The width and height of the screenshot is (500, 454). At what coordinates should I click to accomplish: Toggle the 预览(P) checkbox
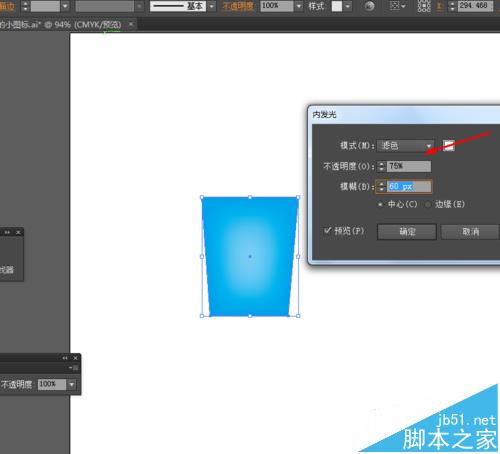[327, 230]
